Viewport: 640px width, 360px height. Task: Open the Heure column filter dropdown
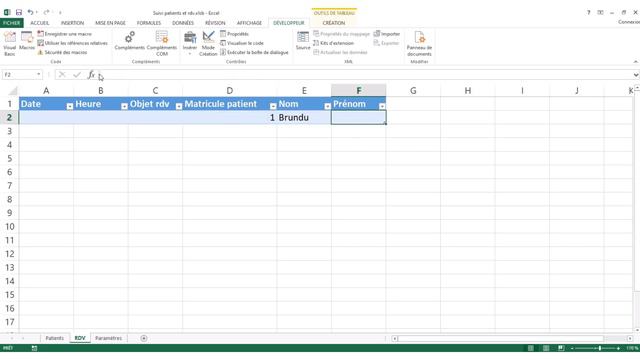124,106
